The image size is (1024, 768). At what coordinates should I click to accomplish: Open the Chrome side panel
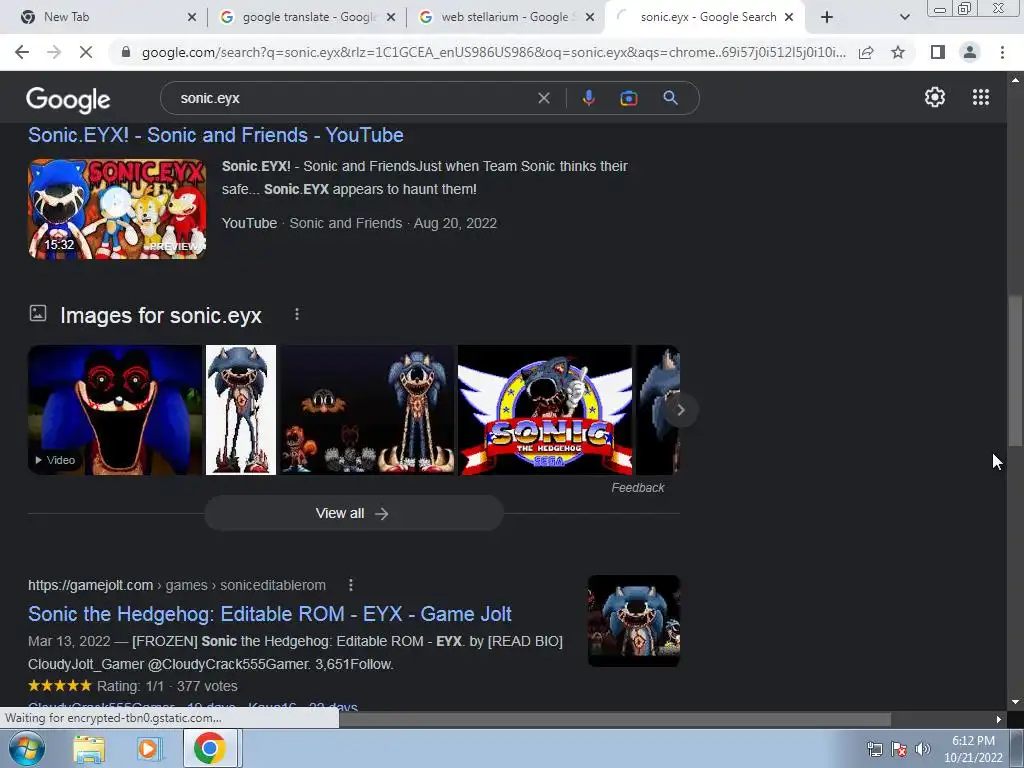pos(938,52)
